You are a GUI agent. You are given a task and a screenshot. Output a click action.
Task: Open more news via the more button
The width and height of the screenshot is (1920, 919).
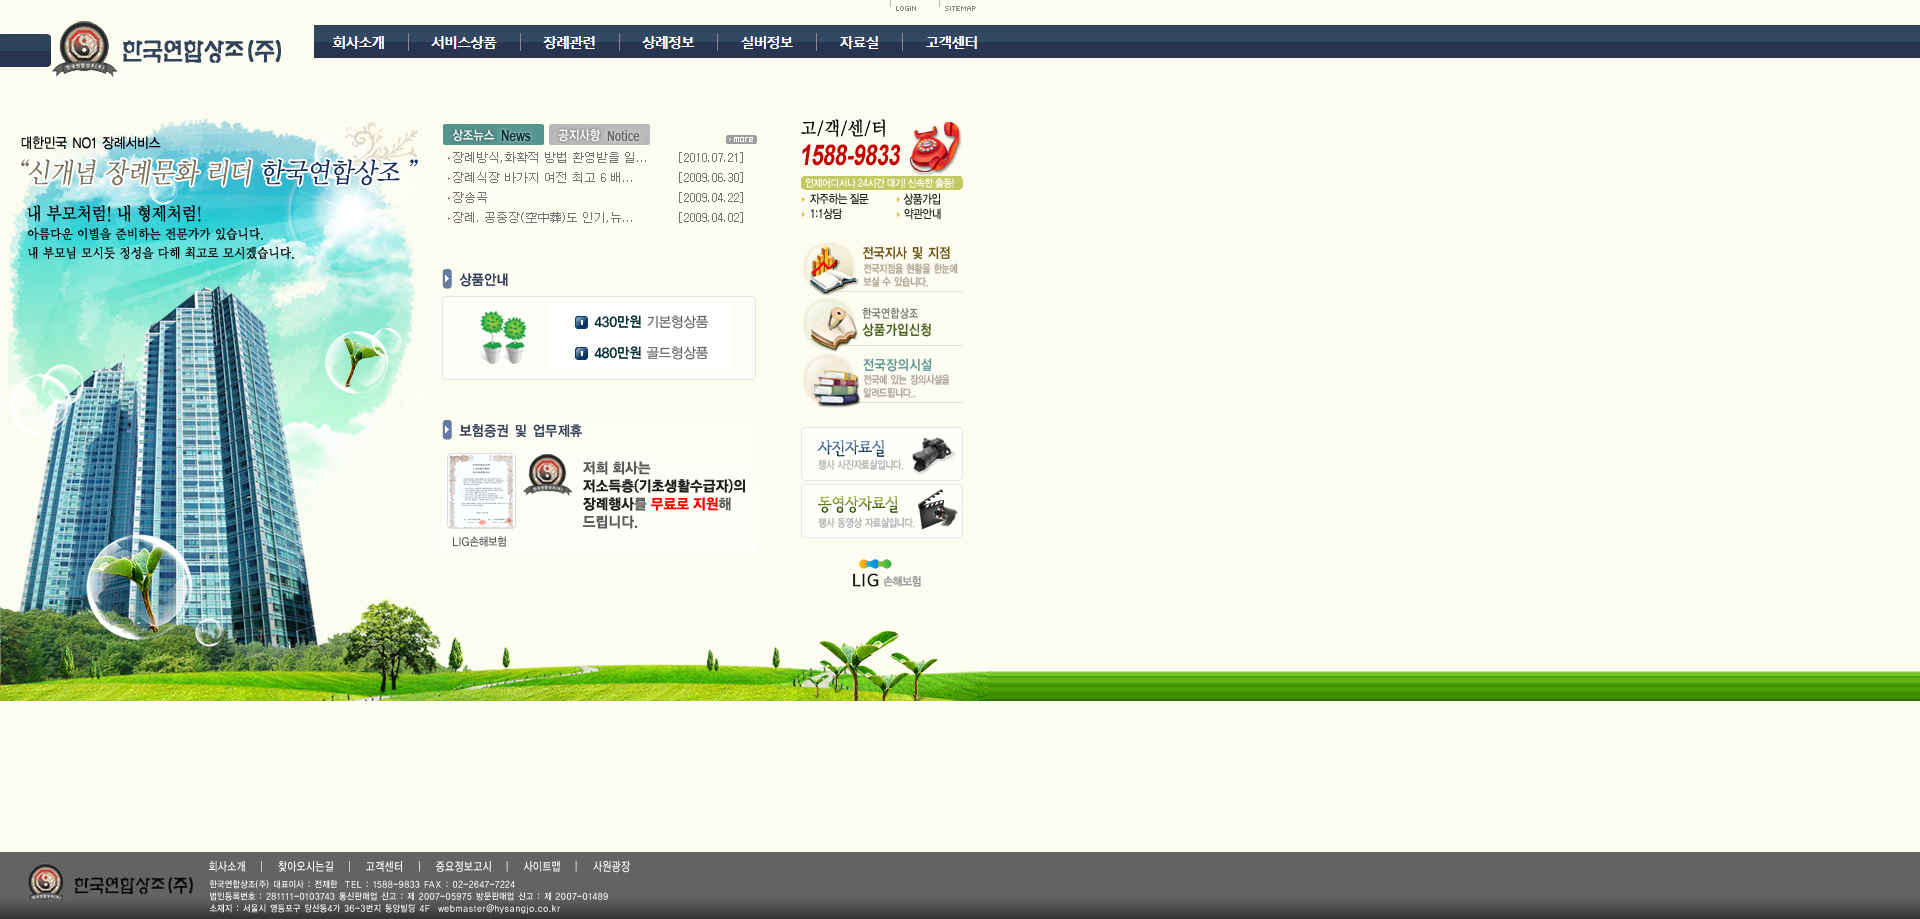click(741, 139)
